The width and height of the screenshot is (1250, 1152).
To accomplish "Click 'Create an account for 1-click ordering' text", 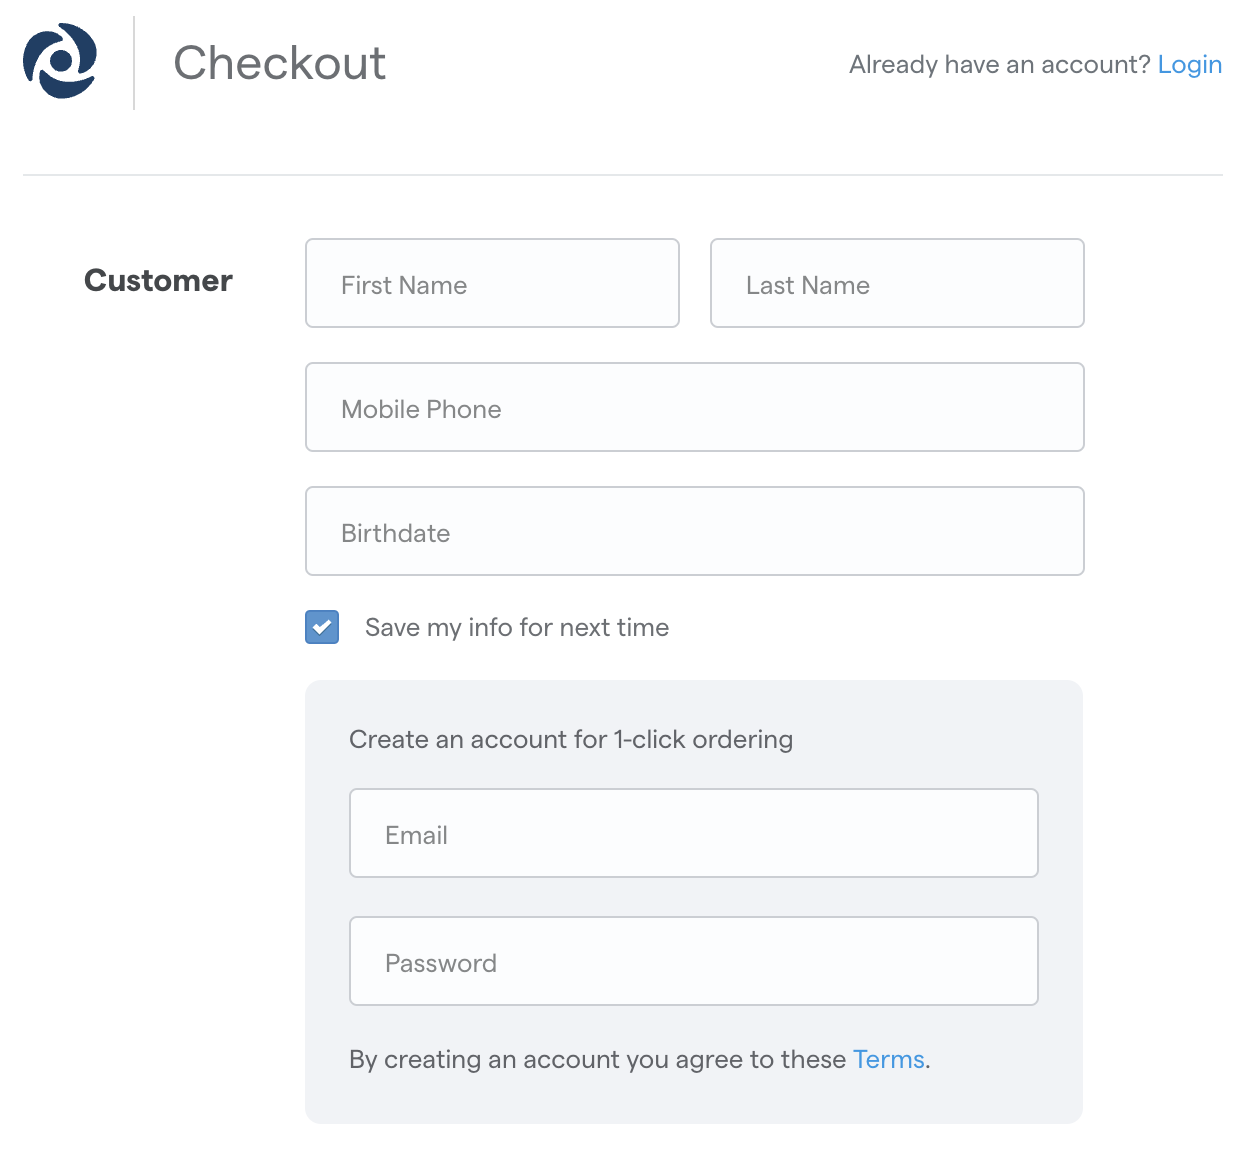I will click(x=571, y=739).
